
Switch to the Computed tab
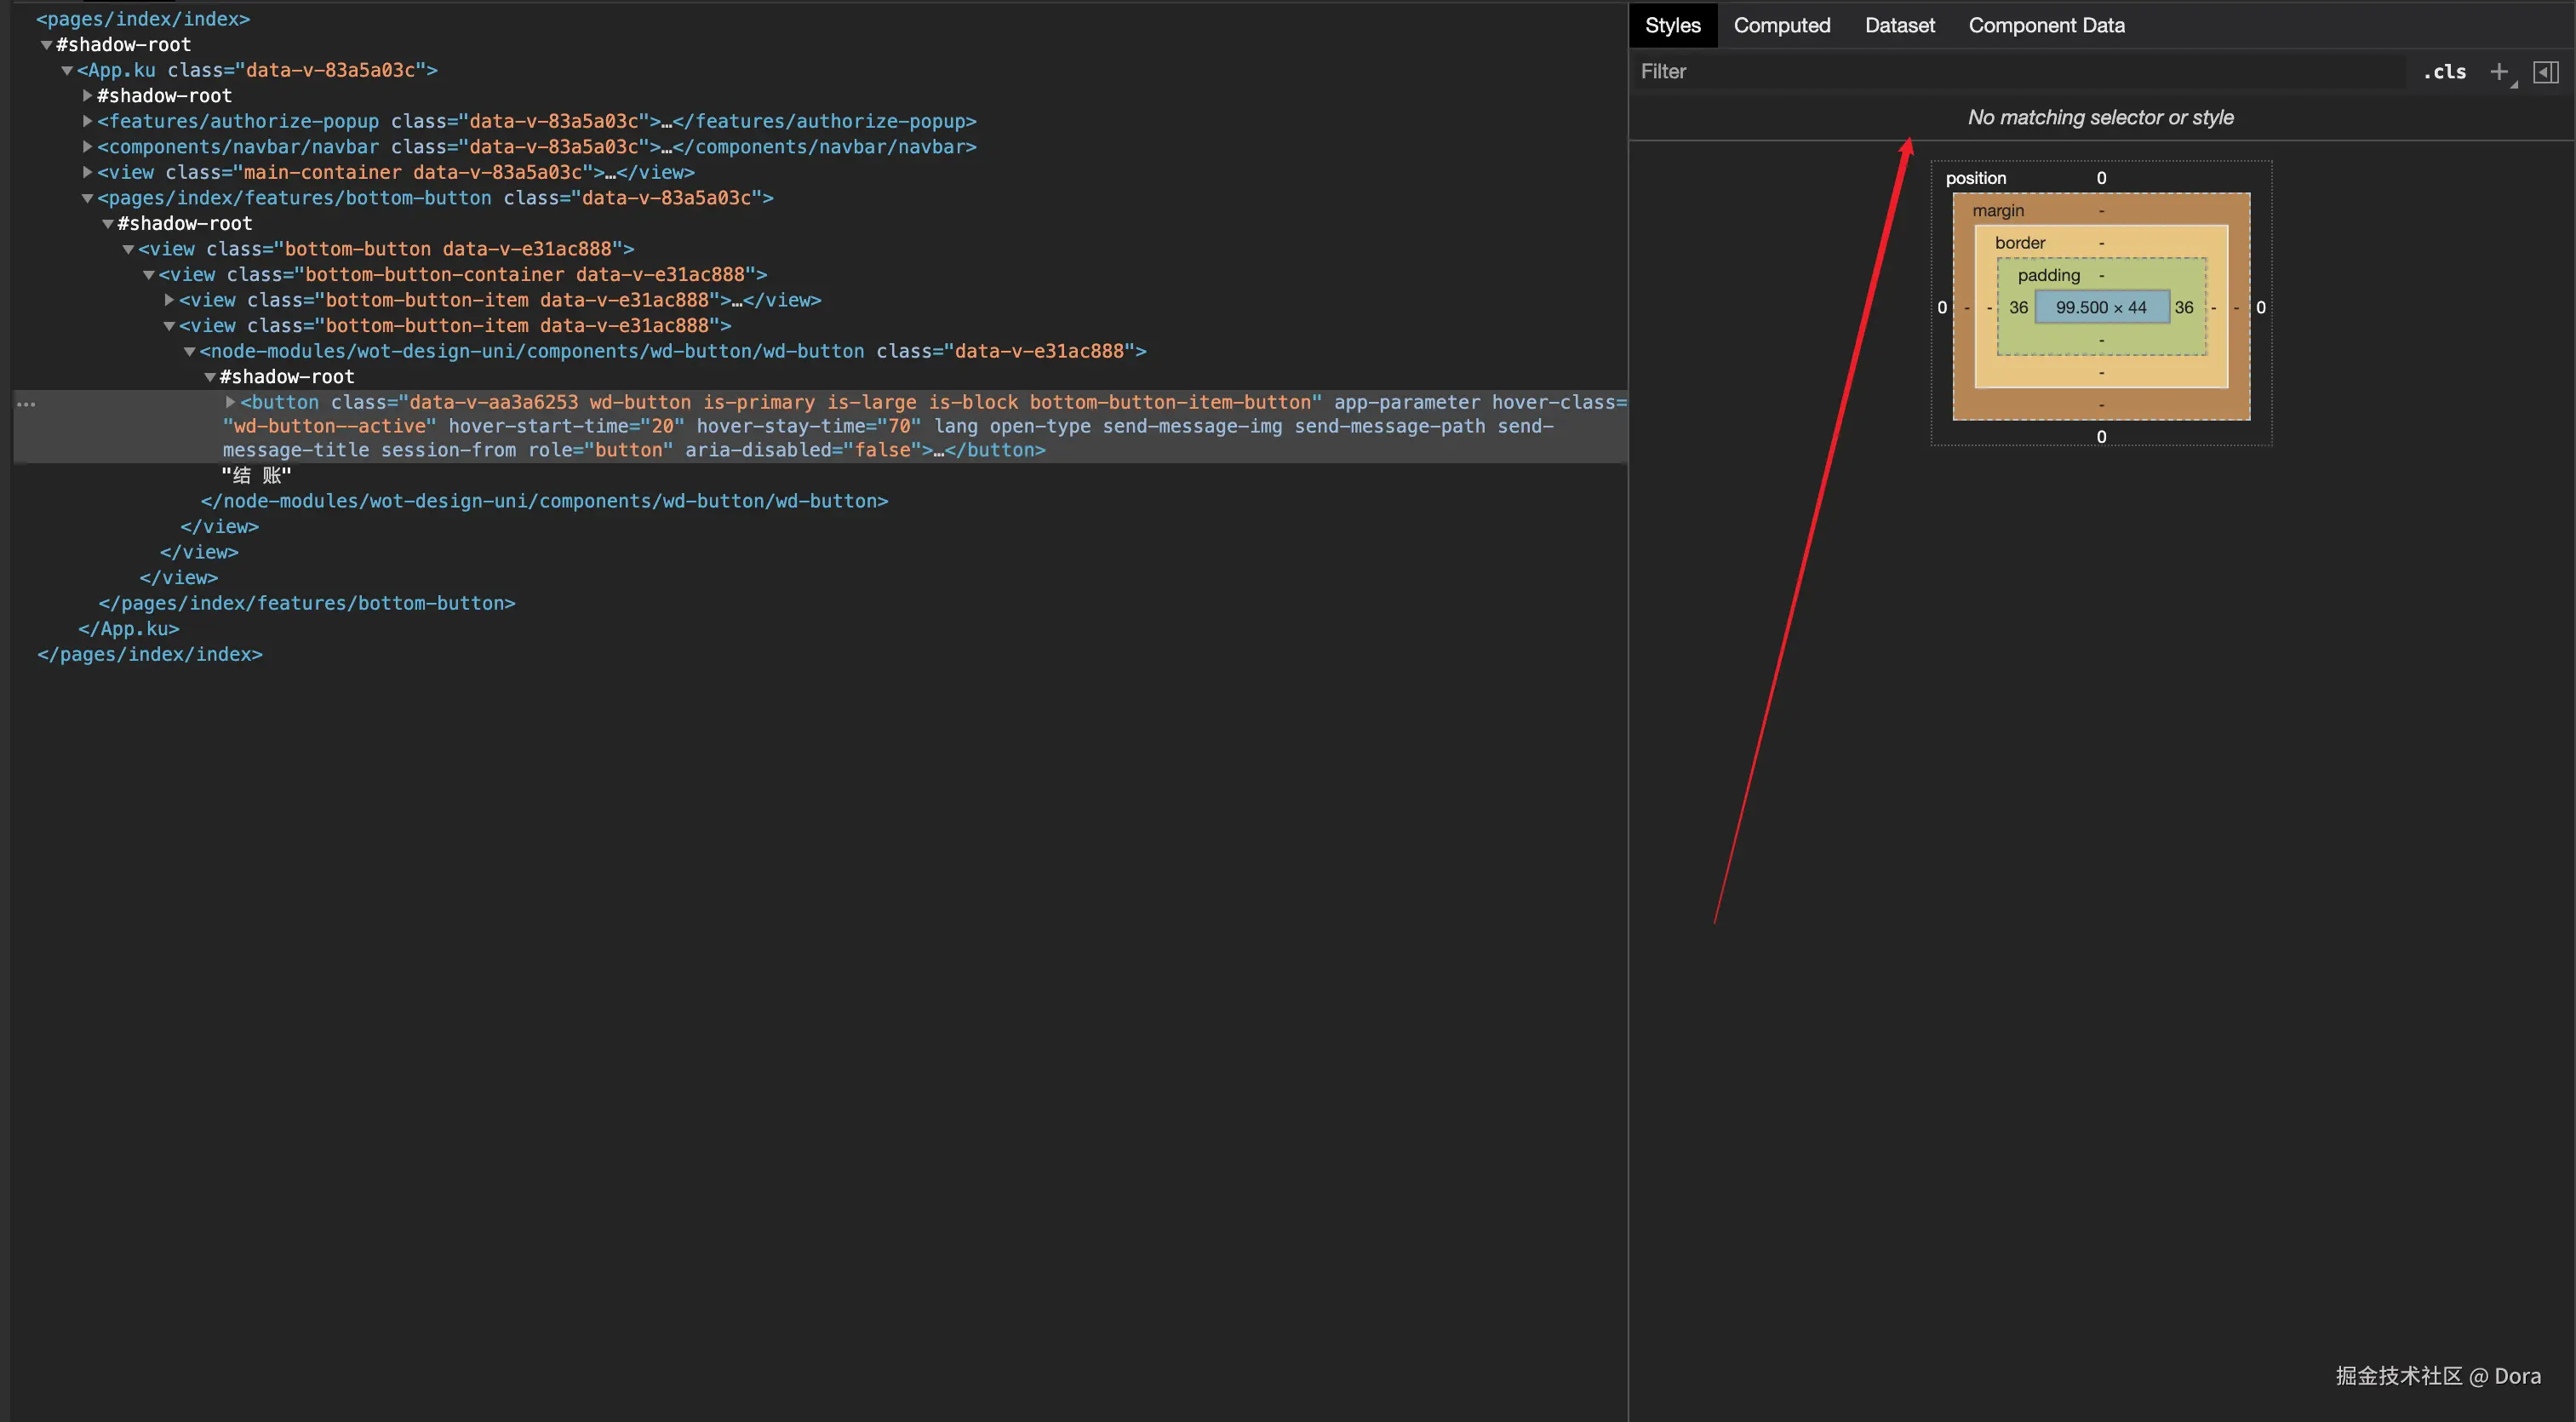coord(1781,25)
